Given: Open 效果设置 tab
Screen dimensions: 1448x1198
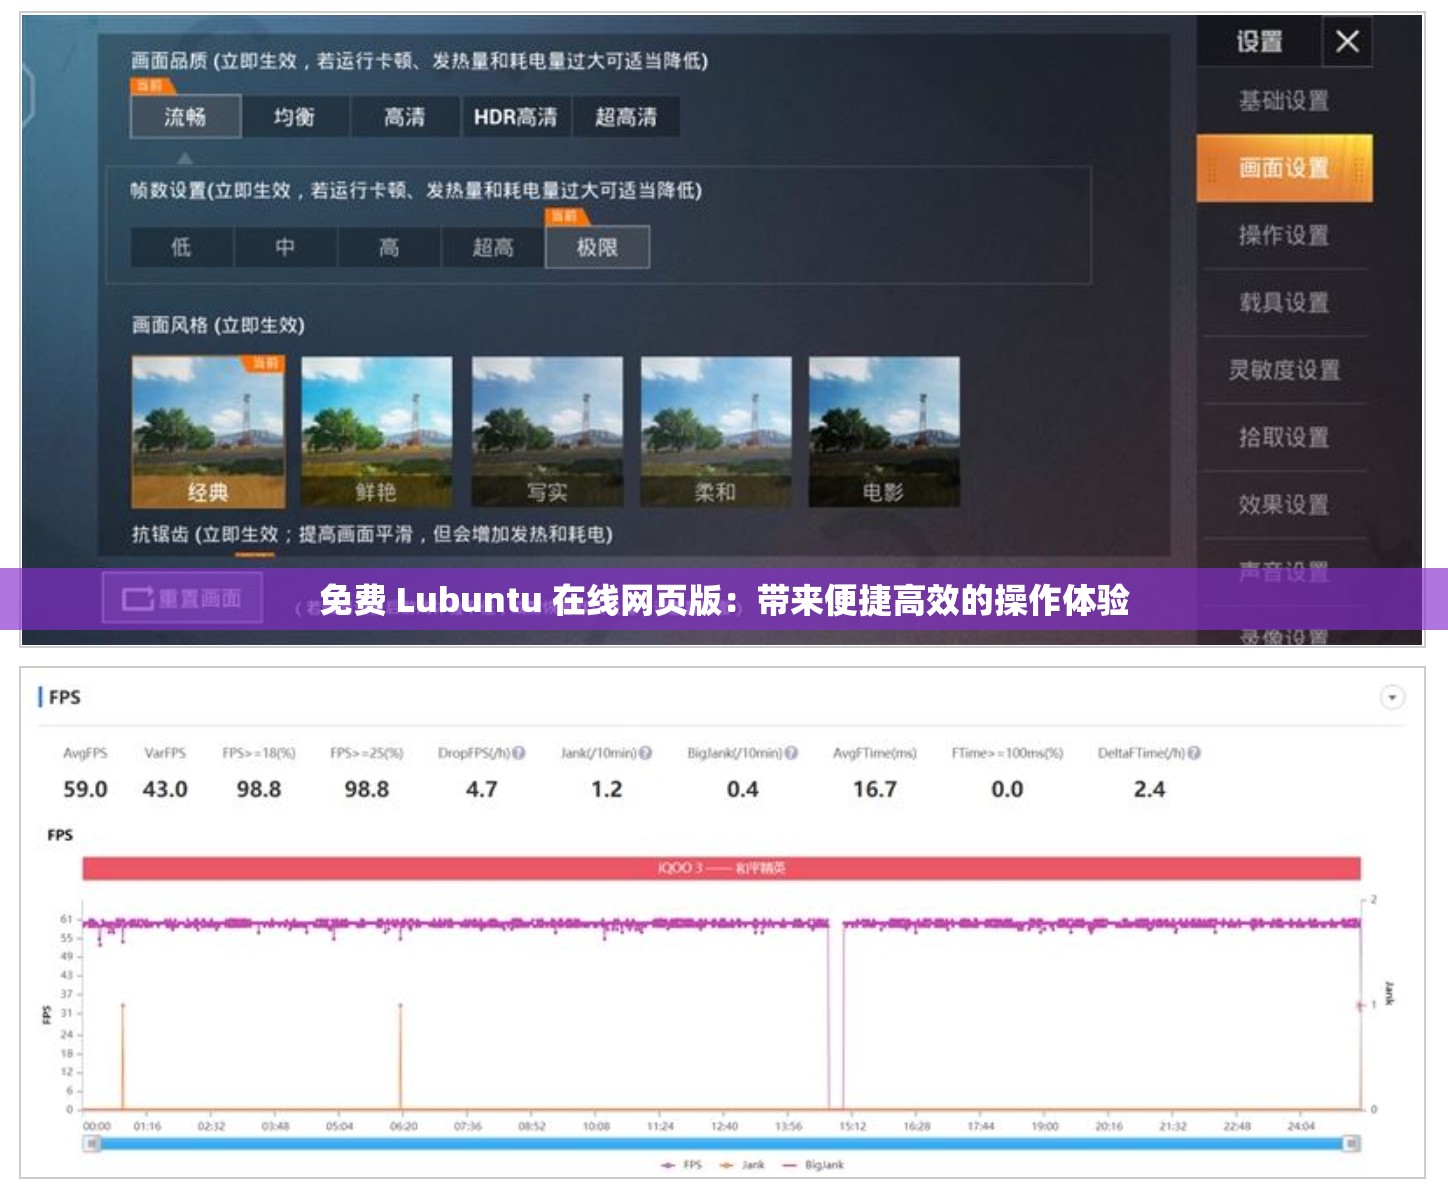Looking at the screenshot, I should 1284,504.
